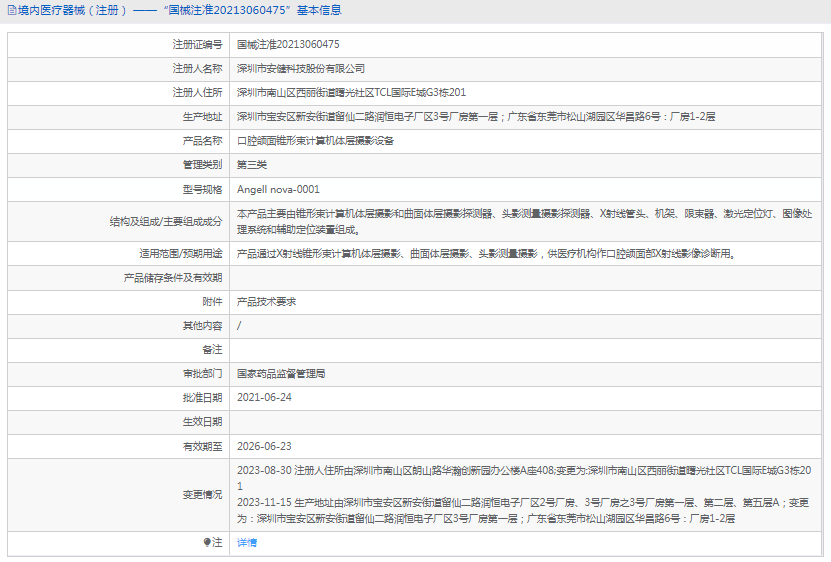831x562 pixels.
Task: Click the 产品名称 label cell
Action: (x=118, y=140)
